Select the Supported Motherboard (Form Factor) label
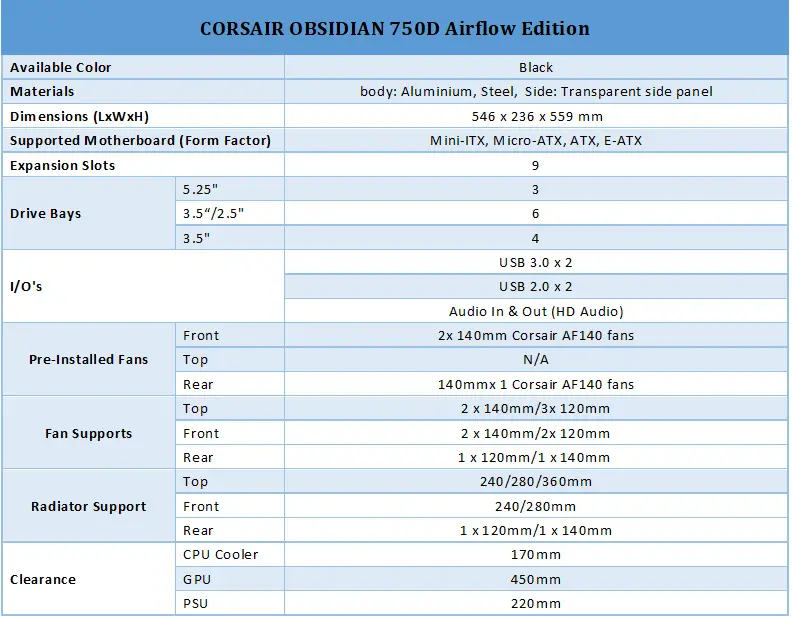The width and height of the screenshot is (792, 617). (140, 140)
